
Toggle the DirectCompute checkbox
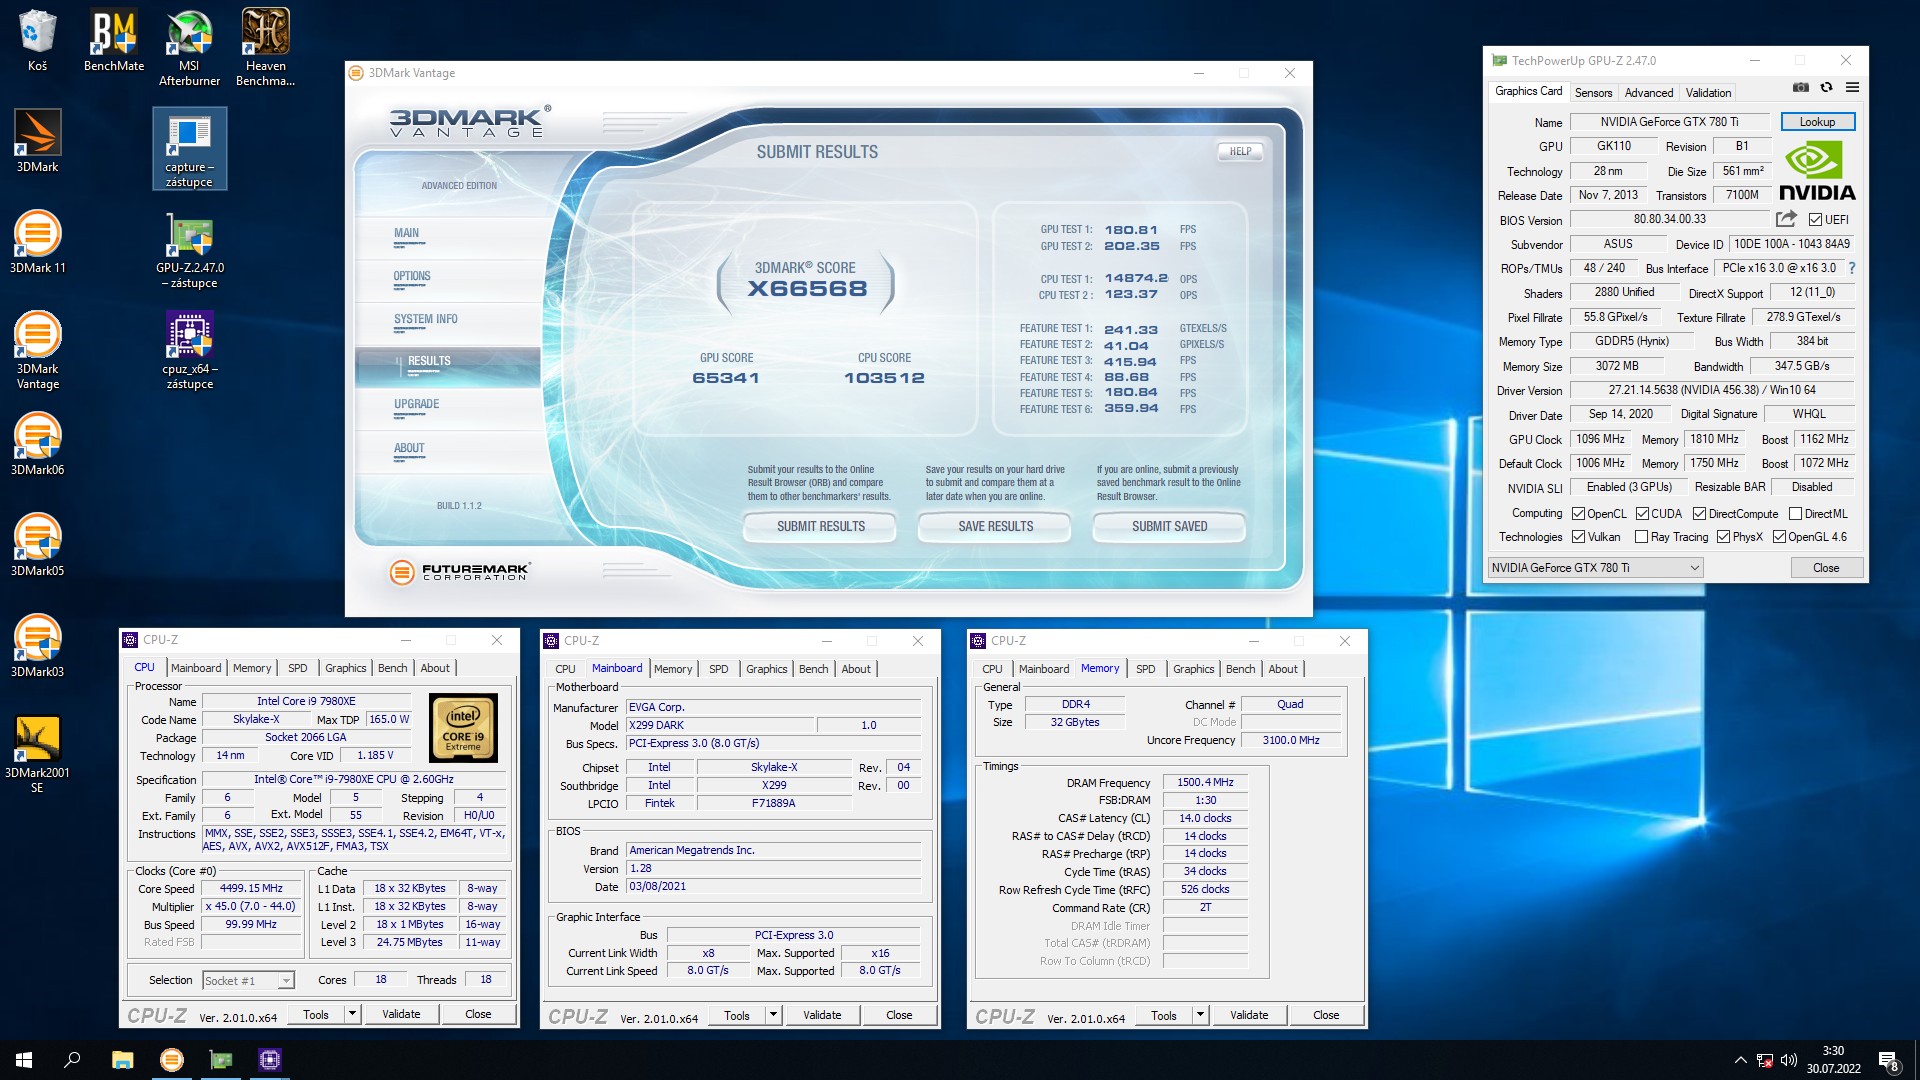point(1699,514)
